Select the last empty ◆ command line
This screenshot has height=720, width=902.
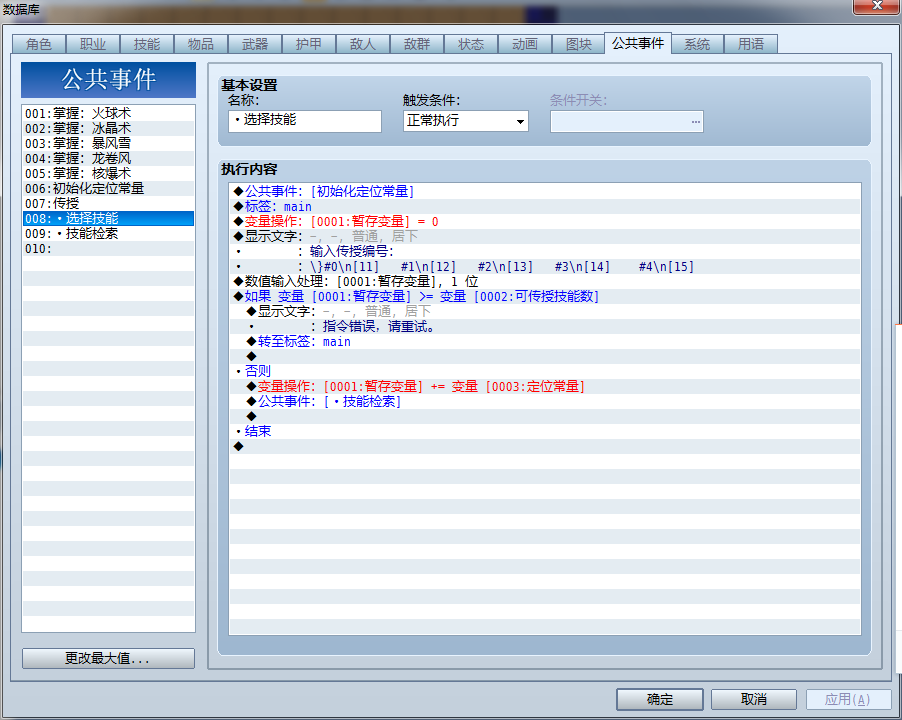545,446
